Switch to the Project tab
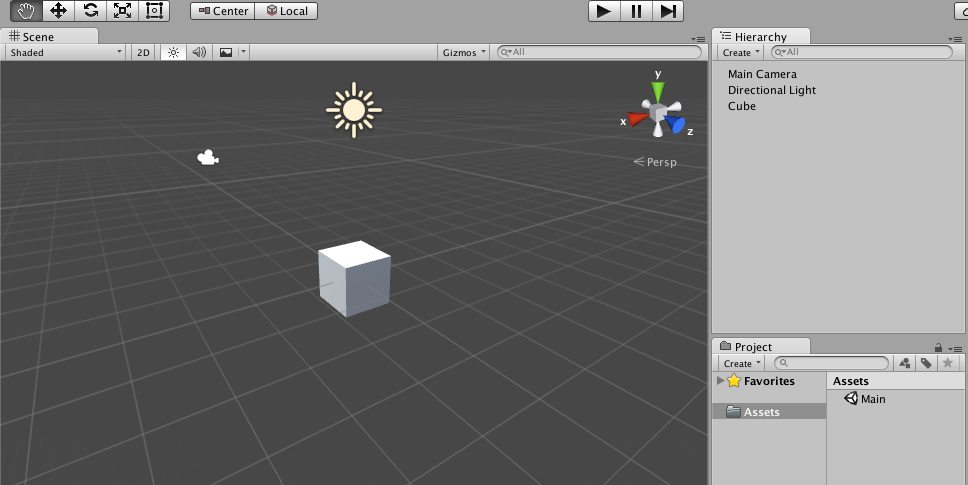 coord(761,346)
